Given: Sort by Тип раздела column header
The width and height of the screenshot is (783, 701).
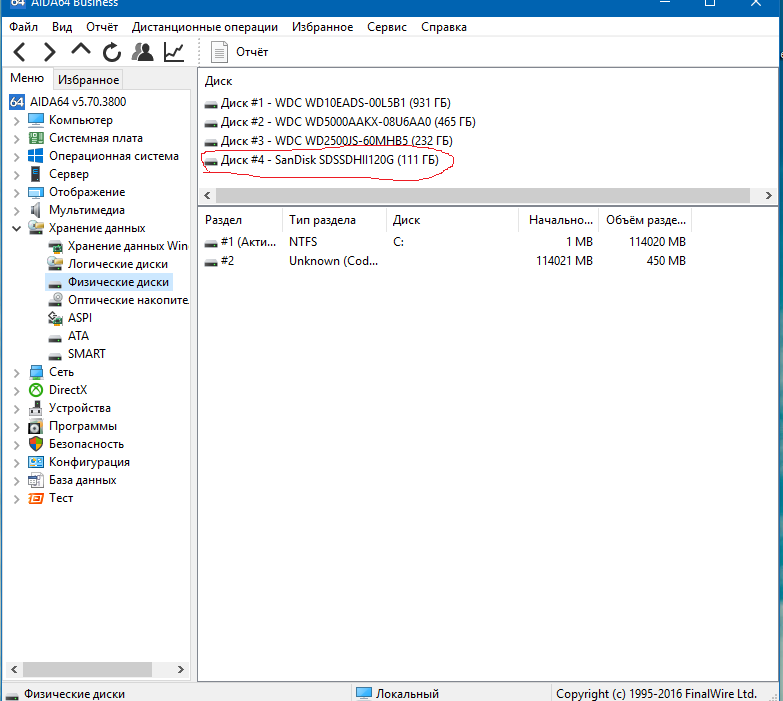Looking at the screenshot, I should 334,220.
